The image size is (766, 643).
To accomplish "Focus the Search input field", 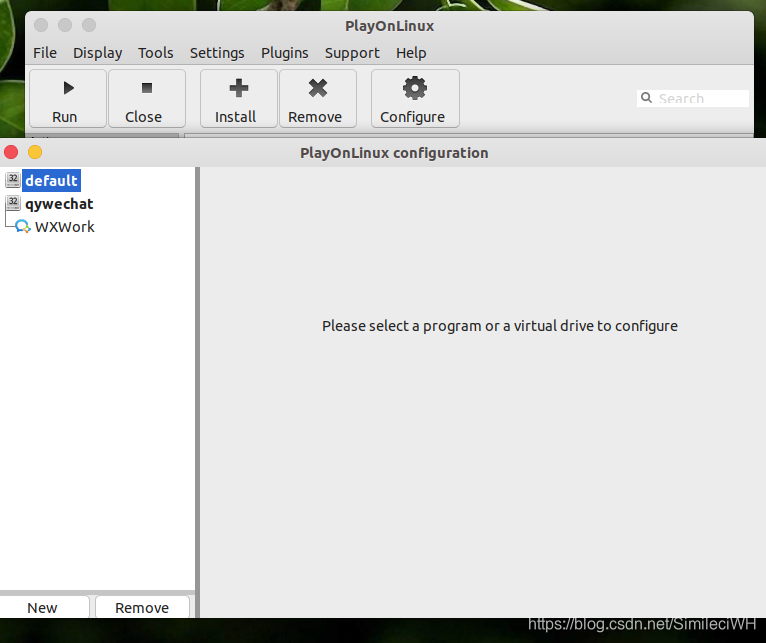I will click(693, 98).
